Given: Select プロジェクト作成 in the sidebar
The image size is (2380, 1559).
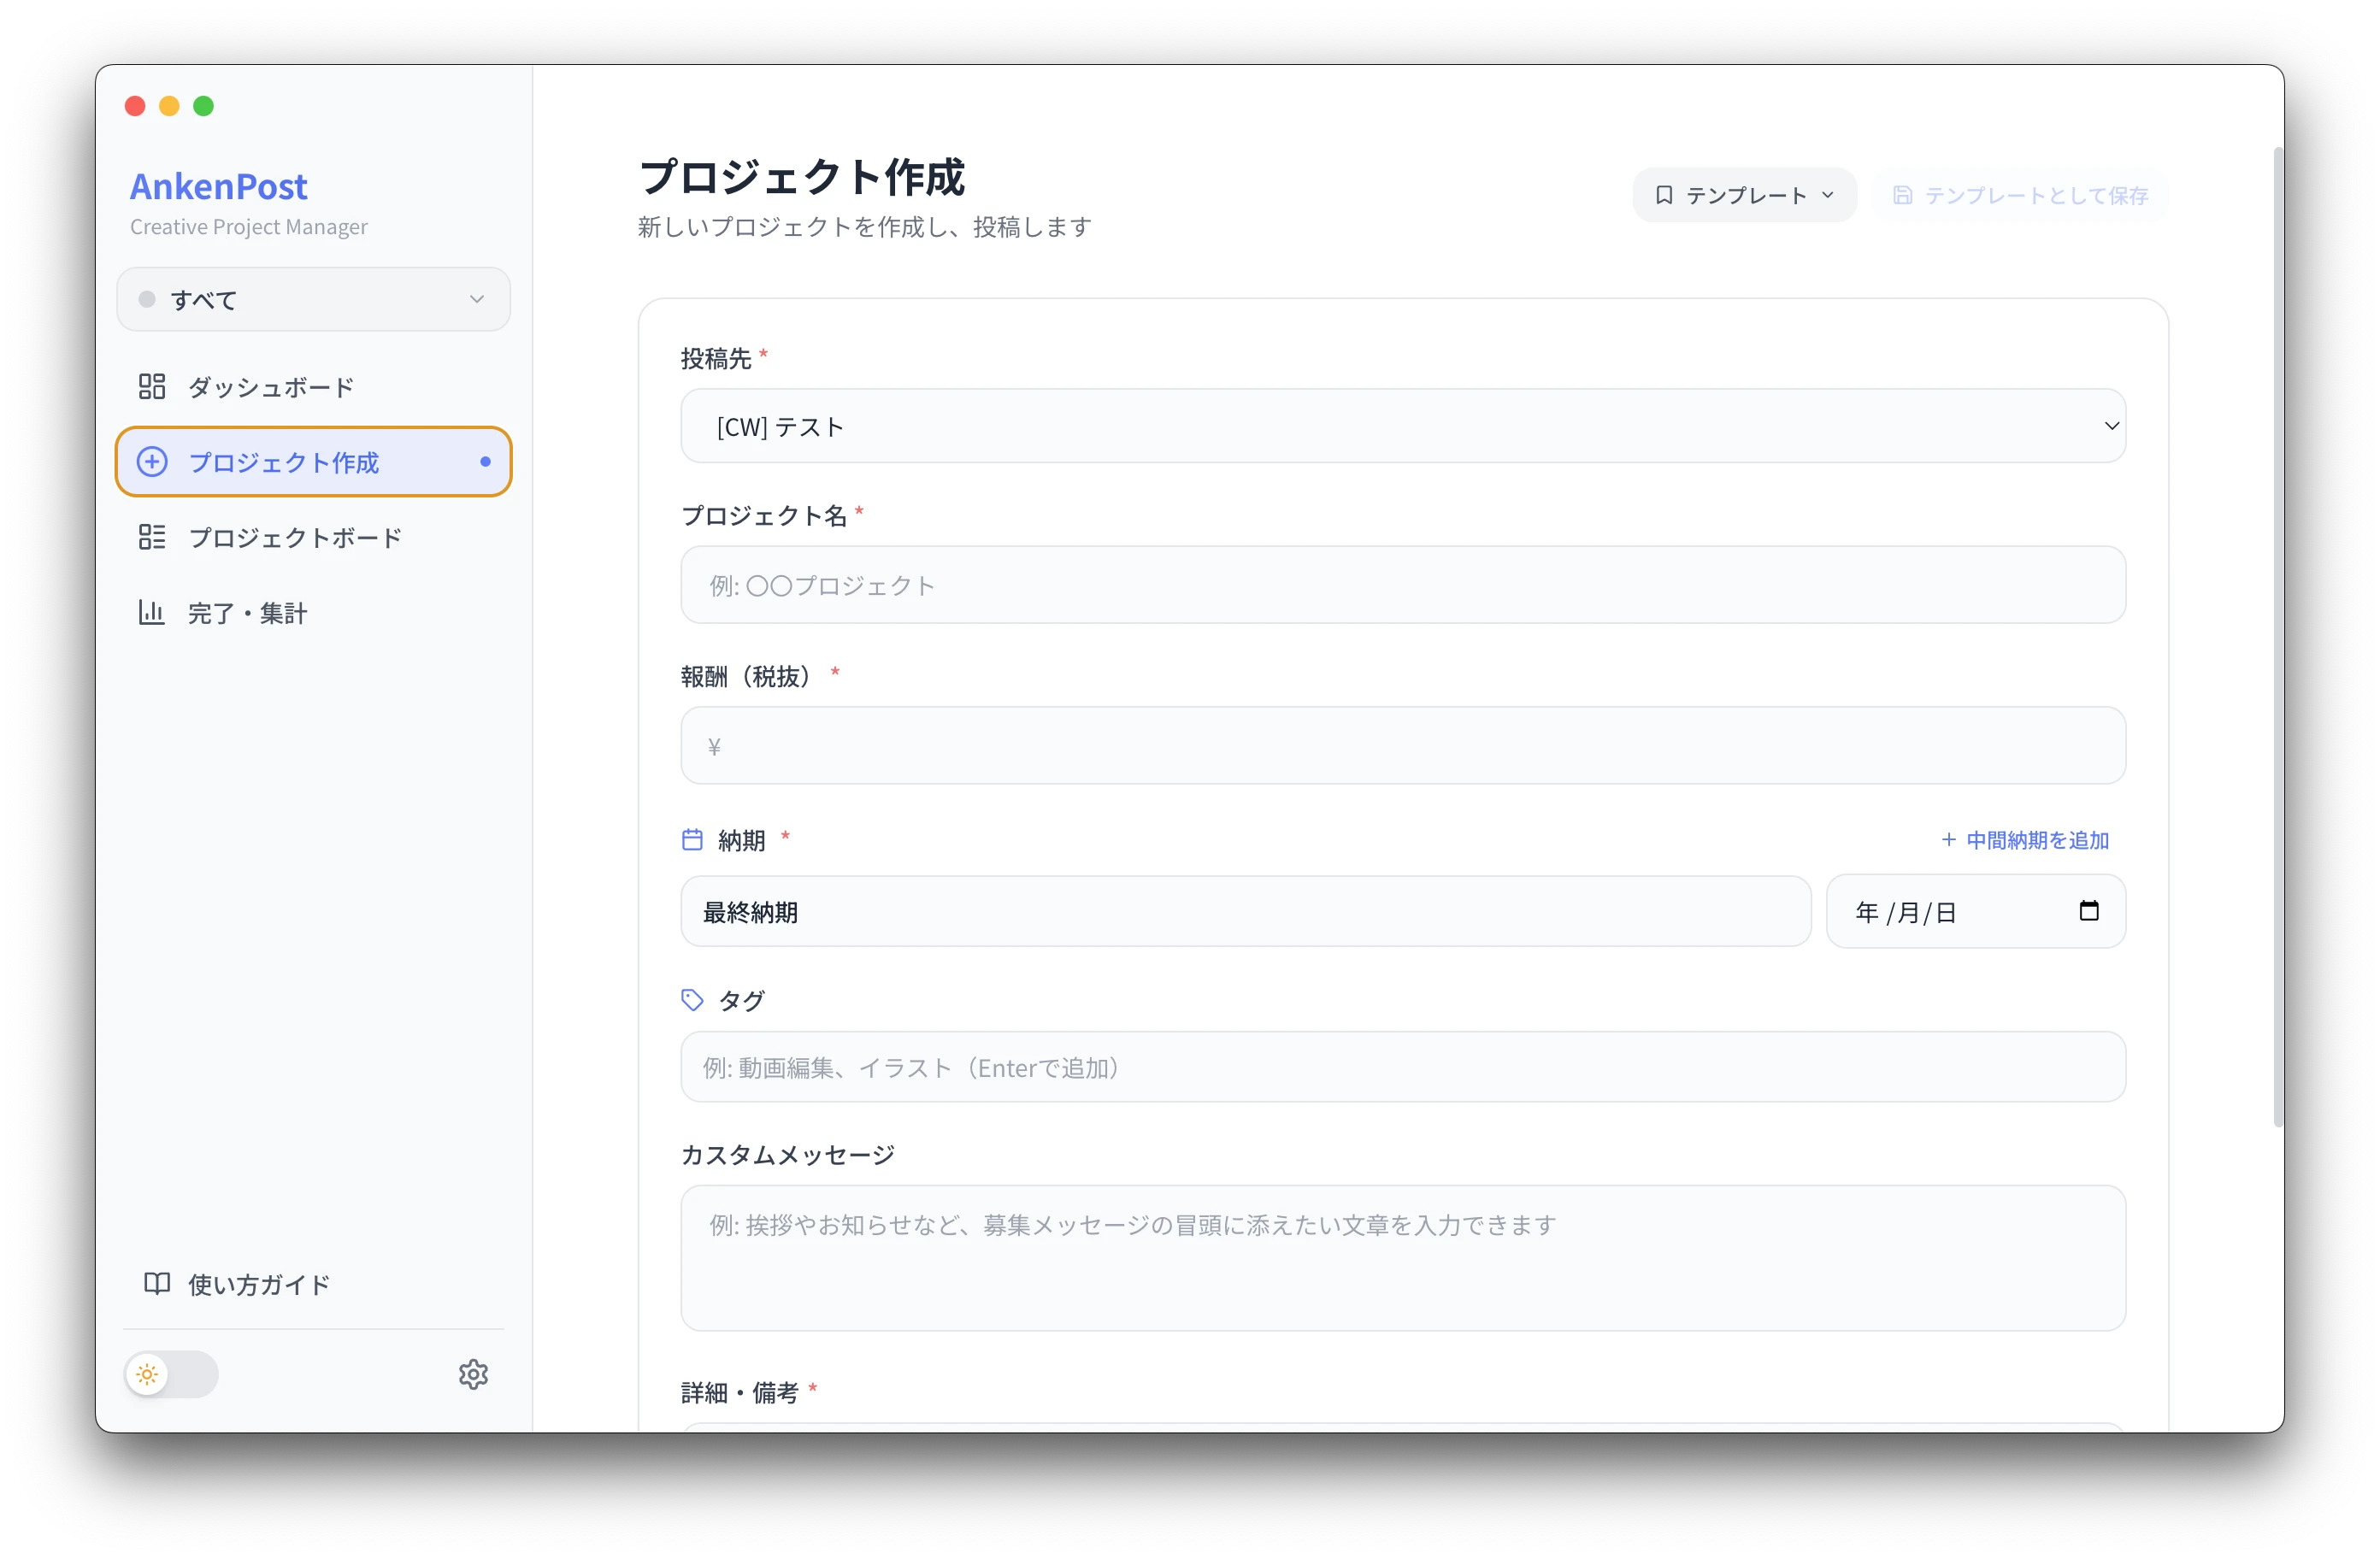Looking at the screenshot, I should point(313,462).
